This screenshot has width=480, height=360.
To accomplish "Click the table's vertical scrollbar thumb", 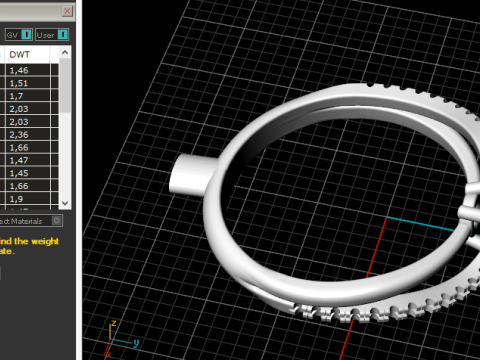I will pyautogui.click(x=65, y=86).
